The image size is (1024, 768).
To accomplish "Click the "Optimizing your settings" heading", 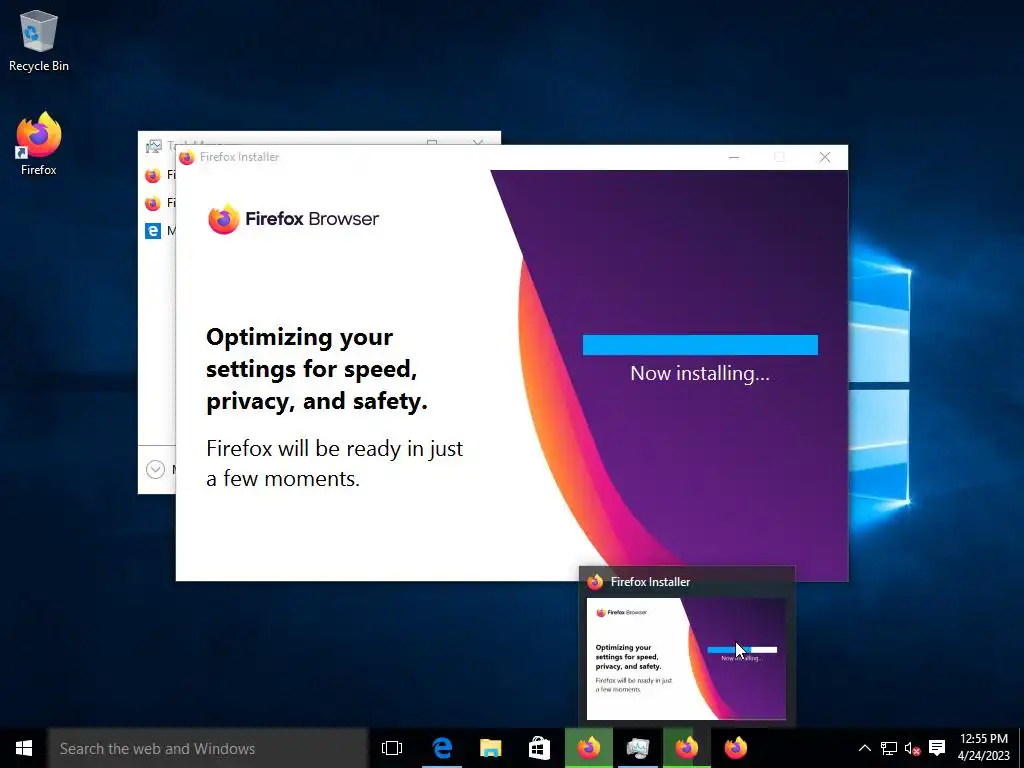I will (317, 369).
